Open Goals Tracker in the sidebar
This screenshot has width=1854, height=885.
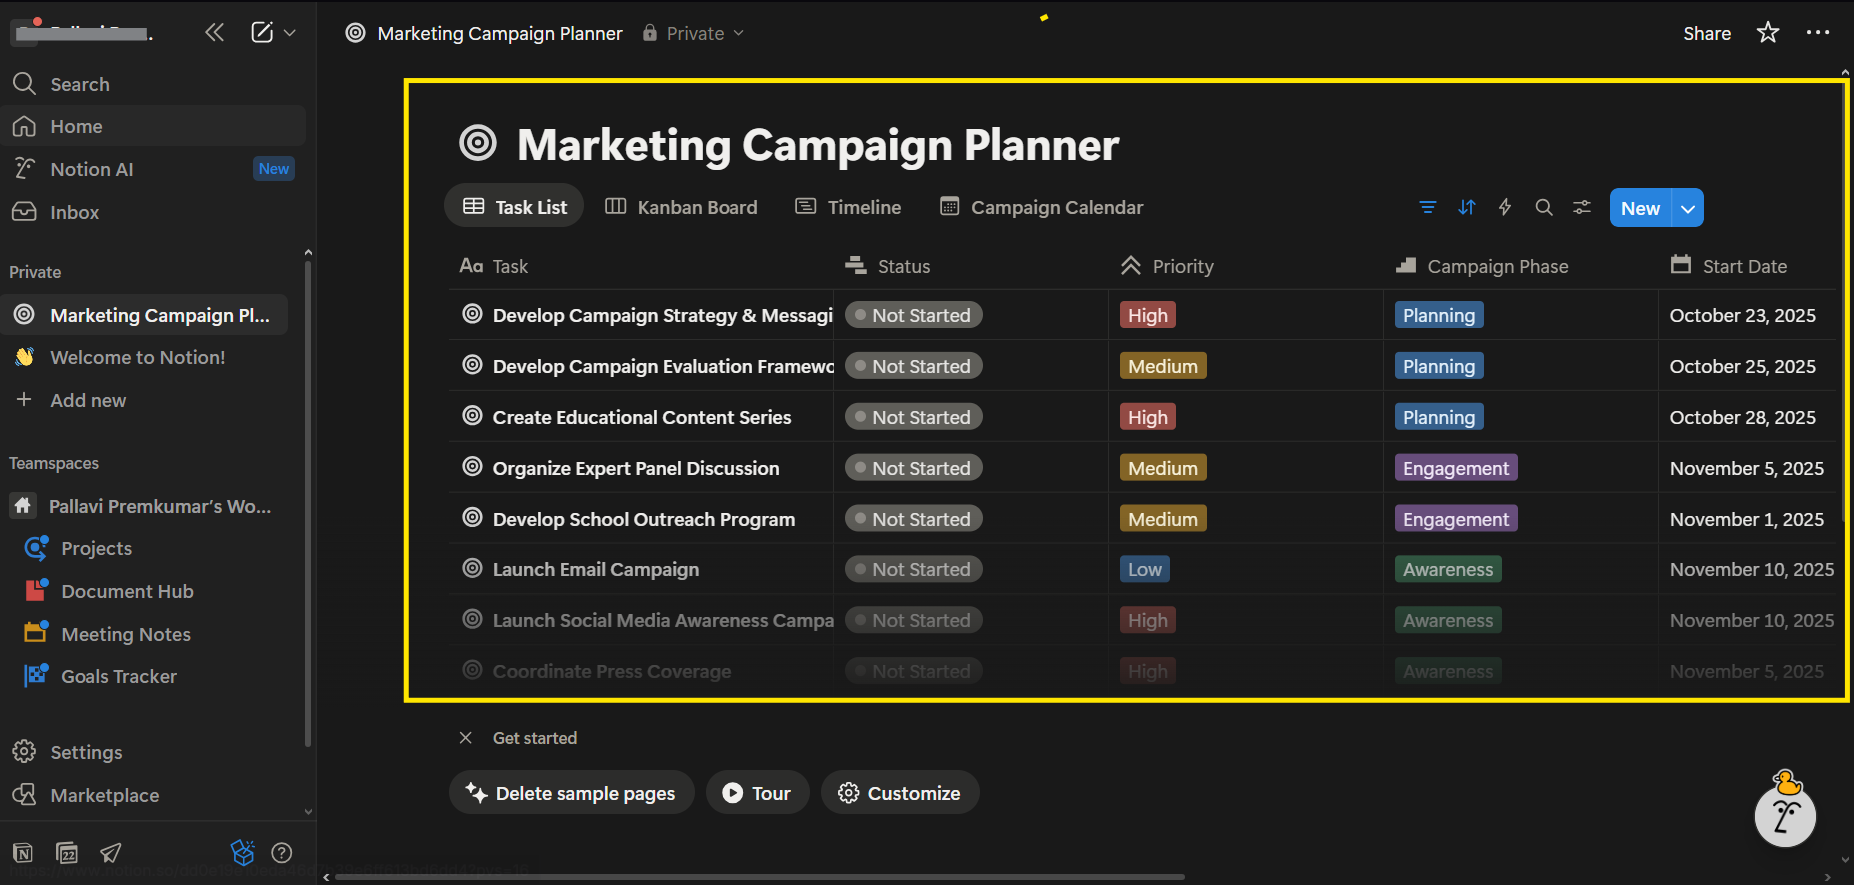(119, 676)
